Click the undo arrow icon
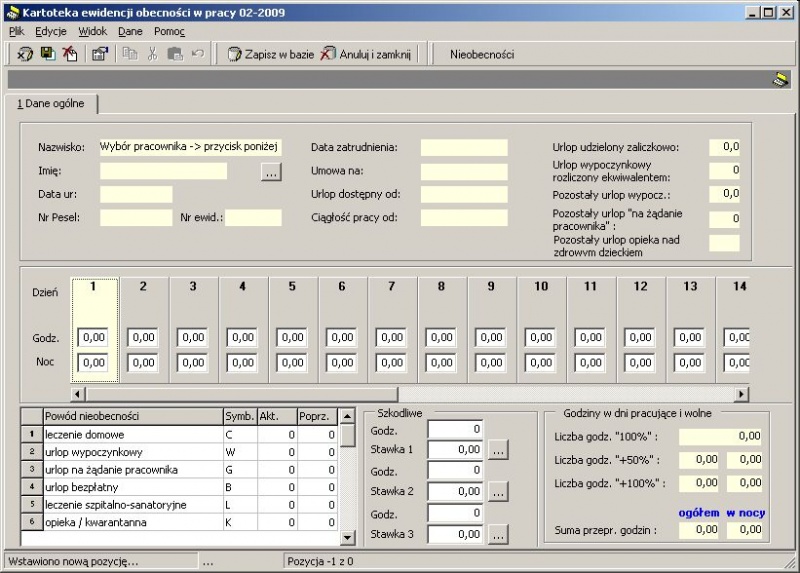This screenshot has width=800, height=573. point(197,54)
